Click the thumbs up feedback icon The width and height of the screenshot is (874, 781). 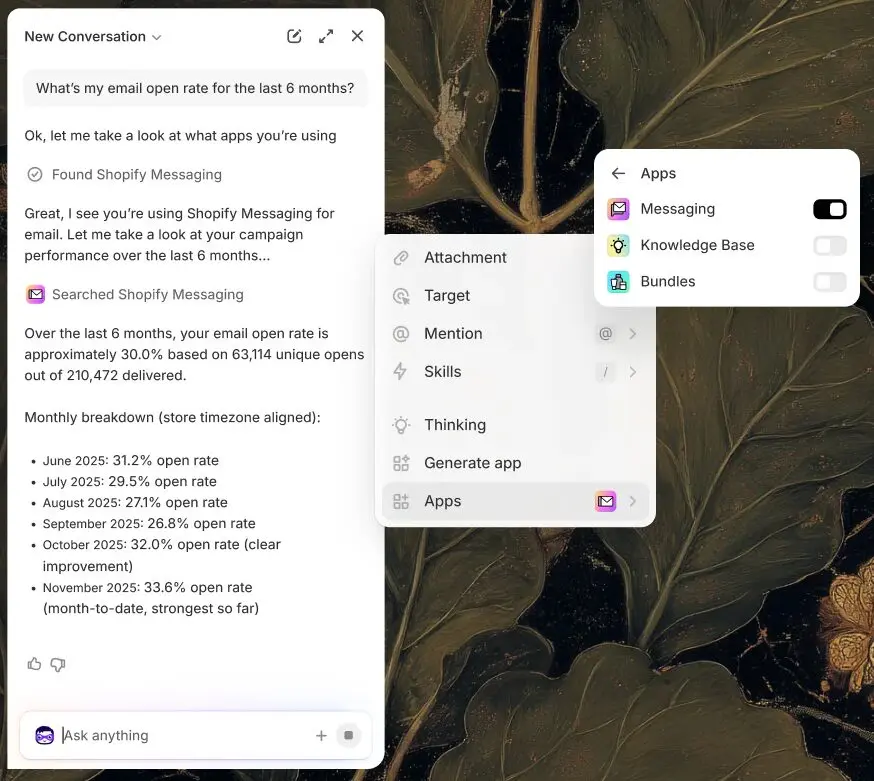click(x=34, y=664)
